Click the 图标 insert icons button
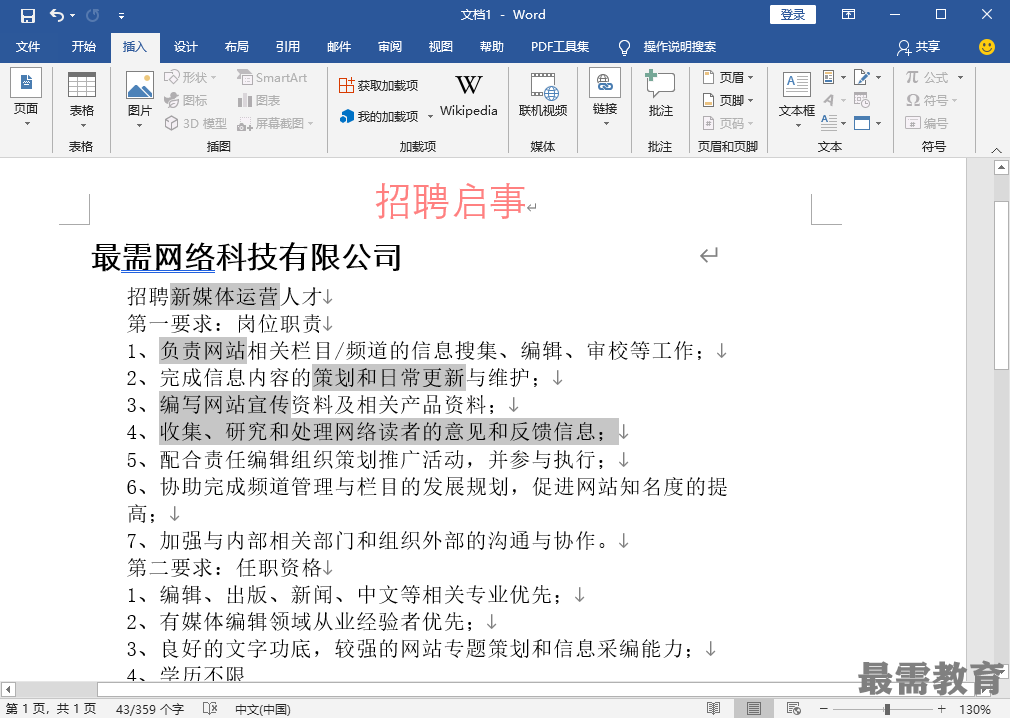Viewport: 1010px width, 718px height. (186, 100)
